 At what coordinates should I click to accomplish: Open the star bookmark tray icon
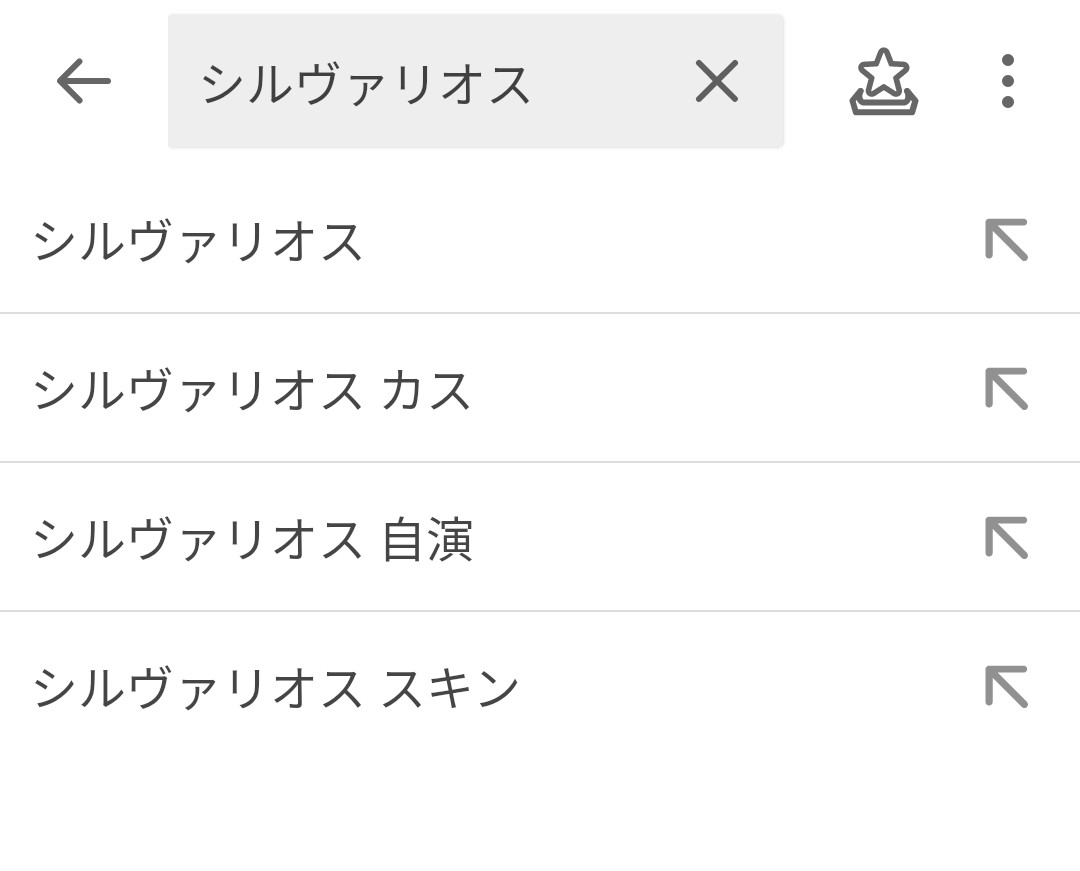tap(884, 81)
